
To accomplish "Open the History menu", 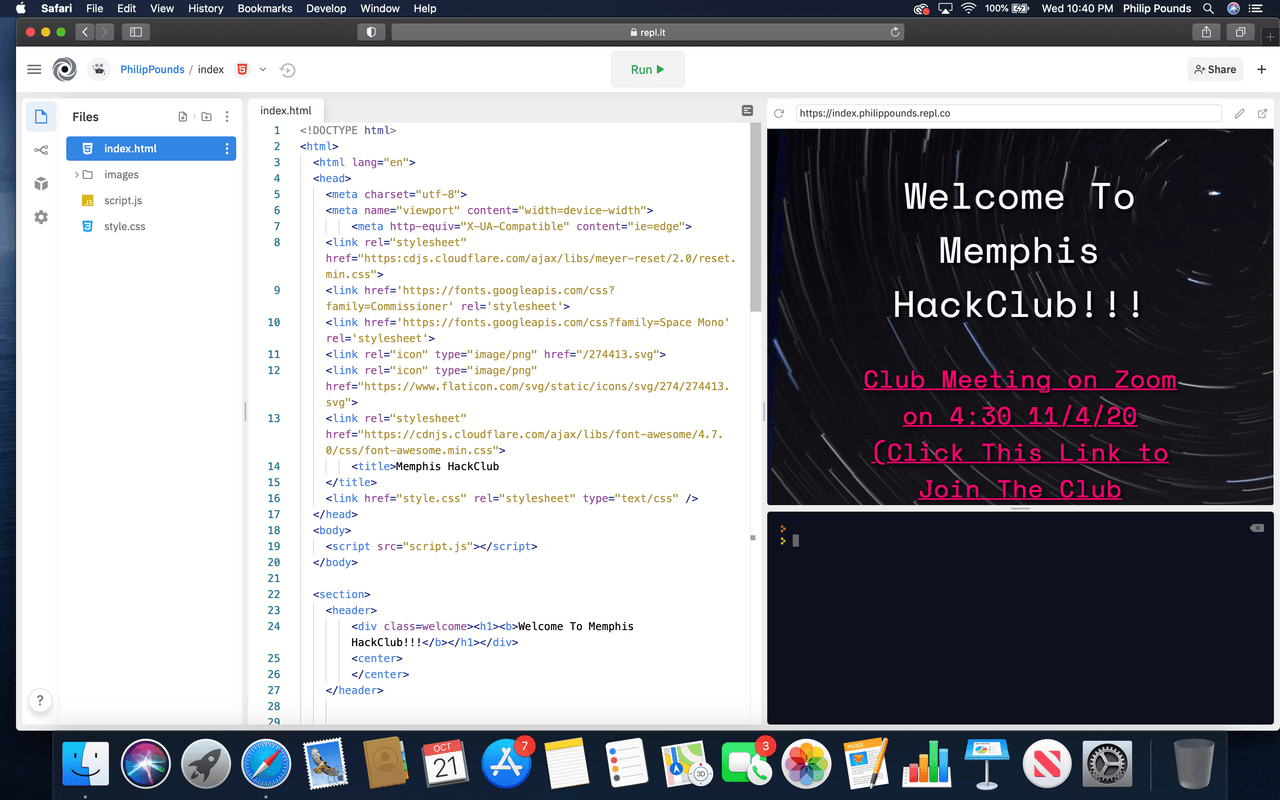I will pos(206,8).
